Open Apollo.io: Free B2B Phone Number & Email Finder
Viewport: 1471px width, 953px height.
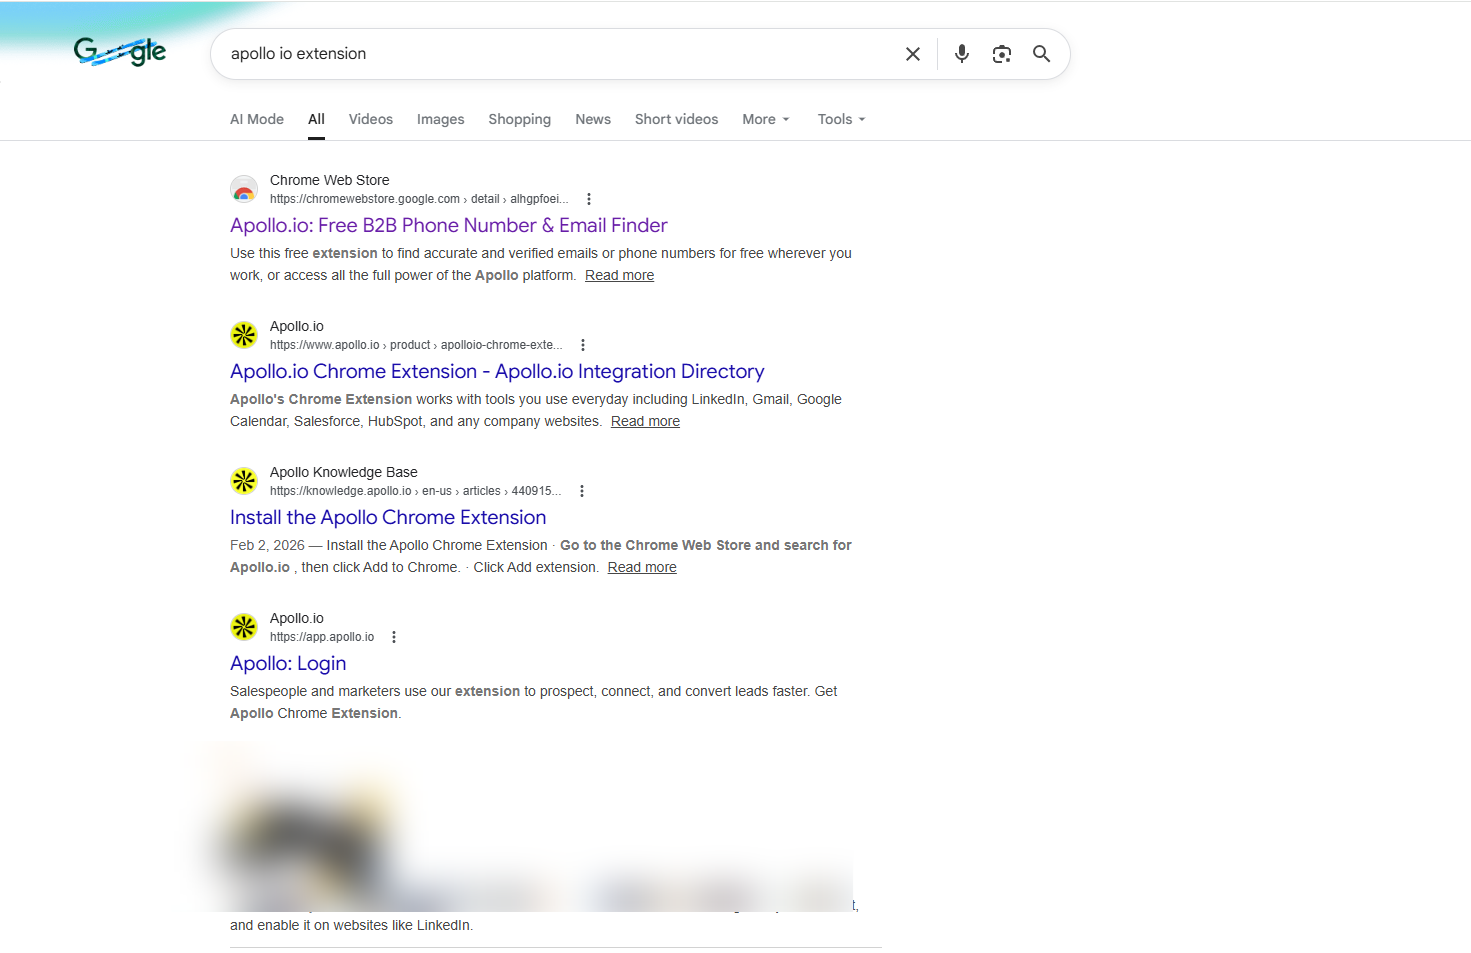[449, 225]
